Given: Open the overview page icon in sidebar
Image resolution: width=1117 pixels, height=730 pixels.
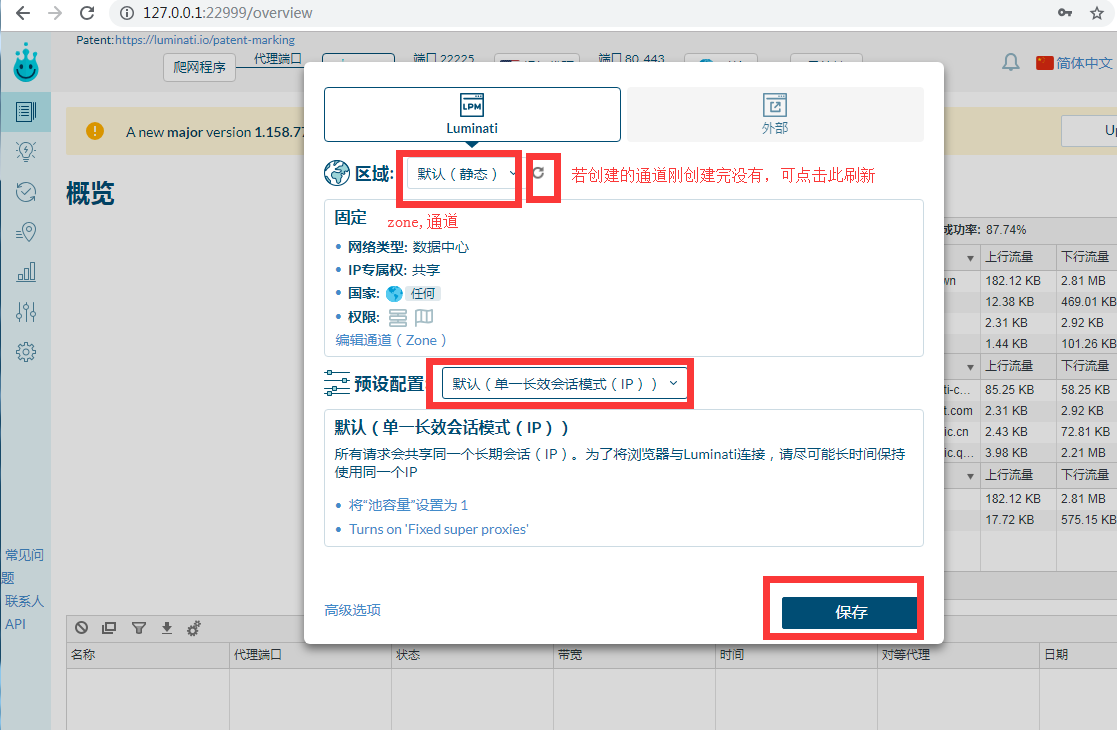Looking at the screenshot, I should tap(26, 112).
